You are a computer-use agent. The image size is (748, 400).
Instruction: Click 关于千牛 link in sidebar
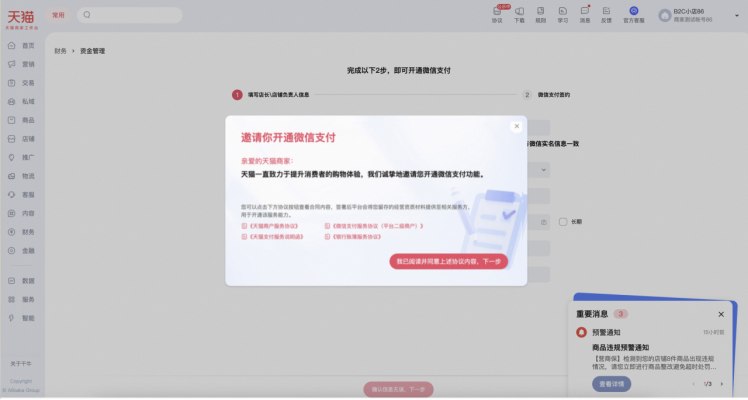point(21,364)
